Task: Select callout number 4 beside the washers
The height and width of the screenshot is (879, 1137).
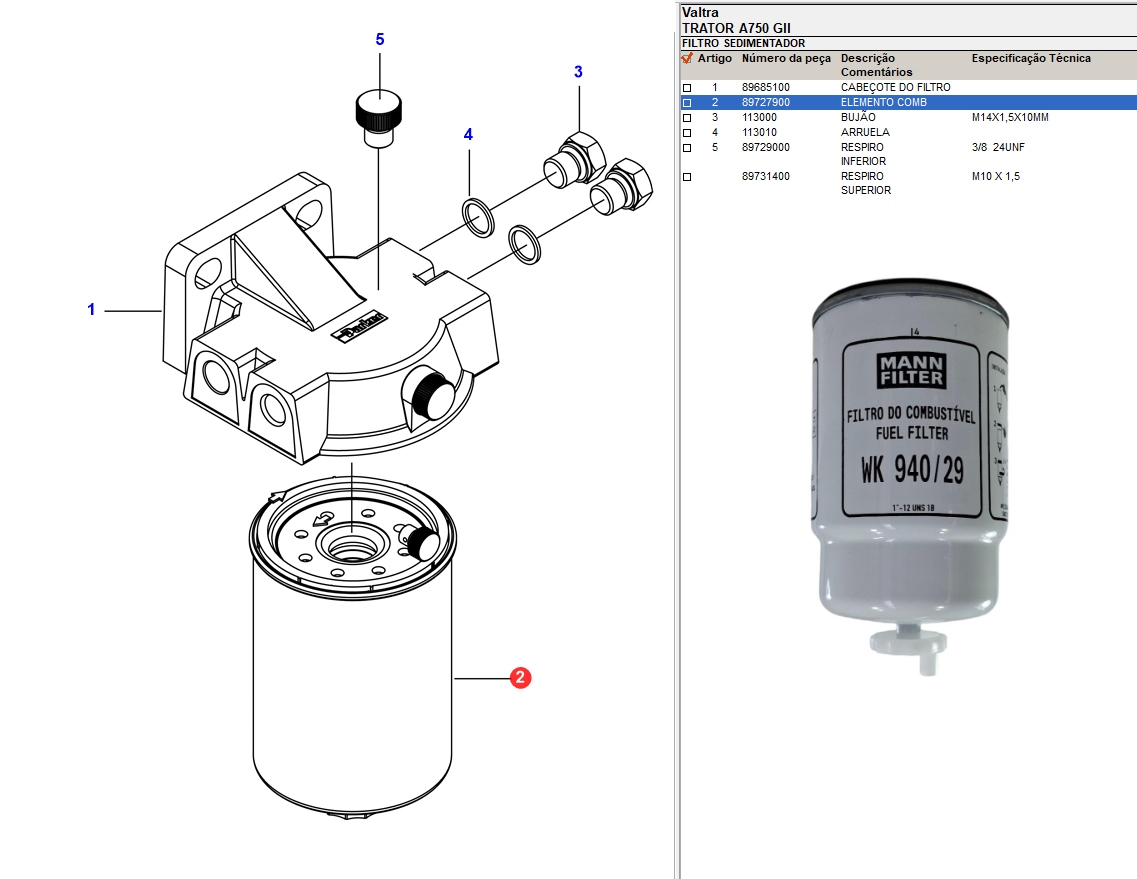Action: [x=467, y=134]
